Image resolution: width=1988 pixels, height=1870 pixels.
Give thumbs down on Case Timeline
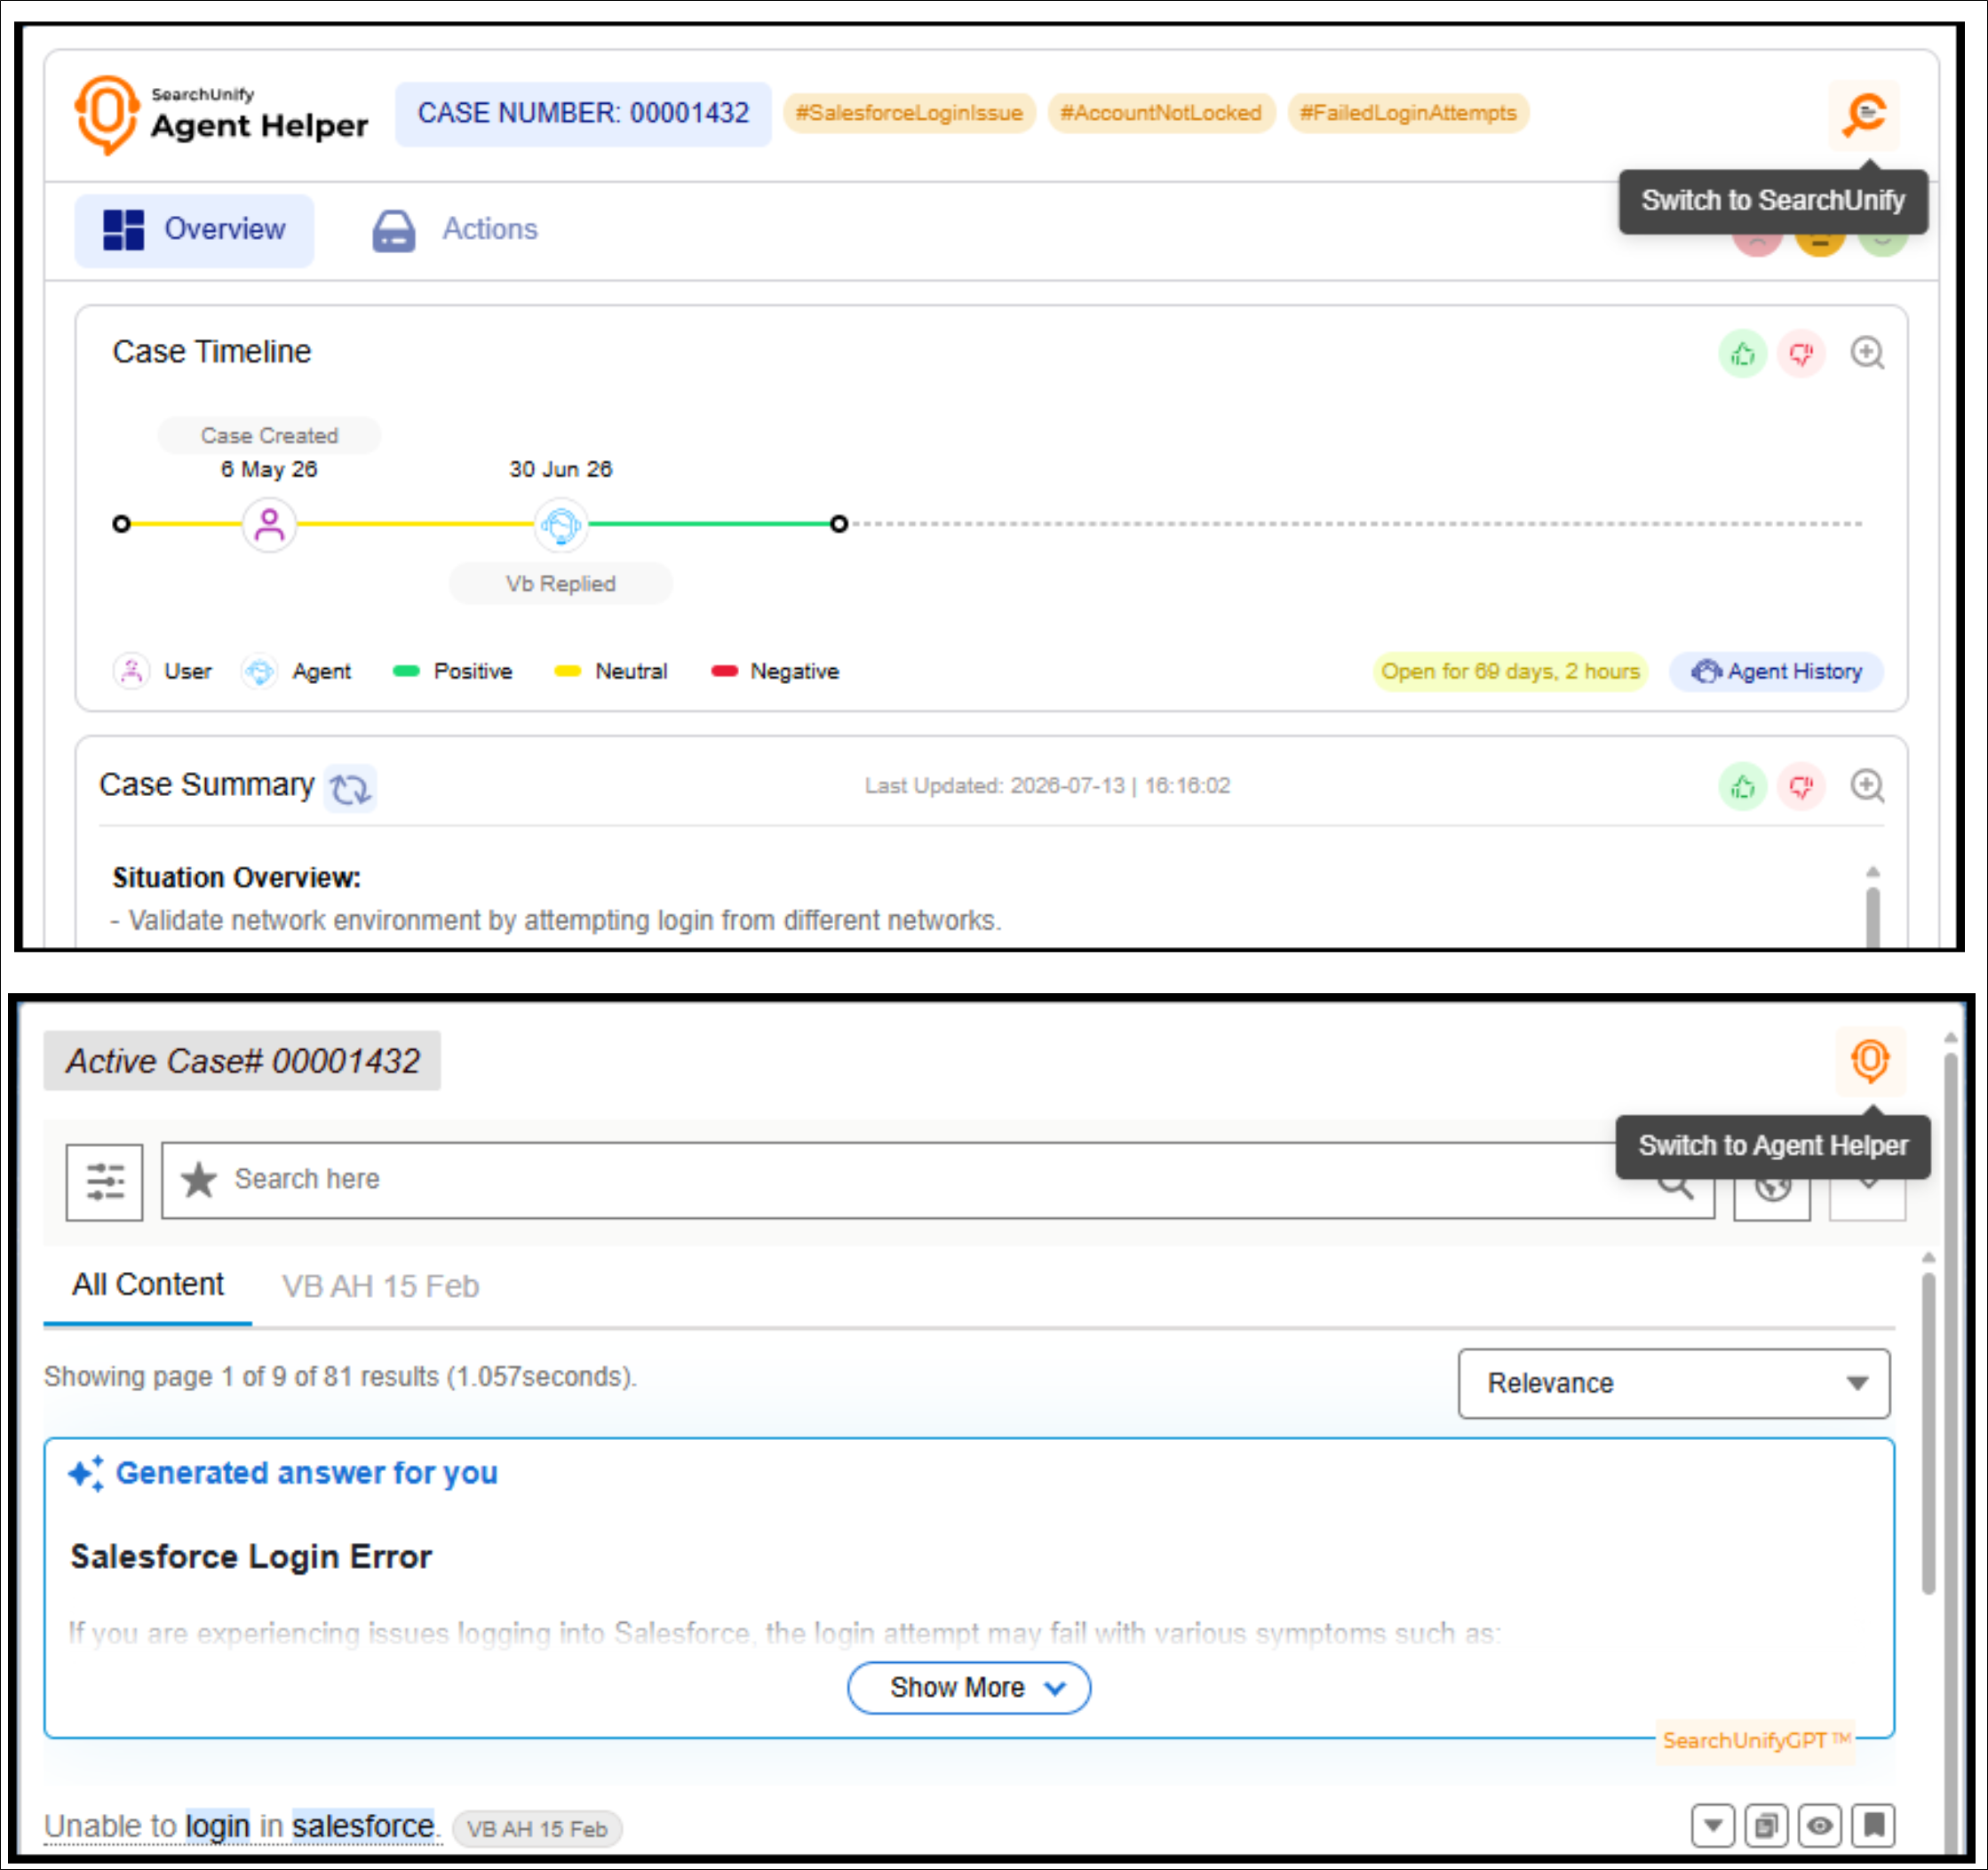click(x=1801, y=353)
